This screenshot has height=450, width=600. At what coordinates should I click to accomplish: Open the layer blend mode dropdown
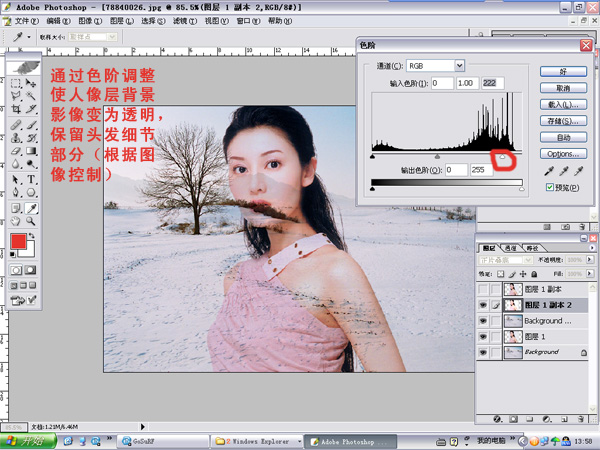click(x=528, y=260)
